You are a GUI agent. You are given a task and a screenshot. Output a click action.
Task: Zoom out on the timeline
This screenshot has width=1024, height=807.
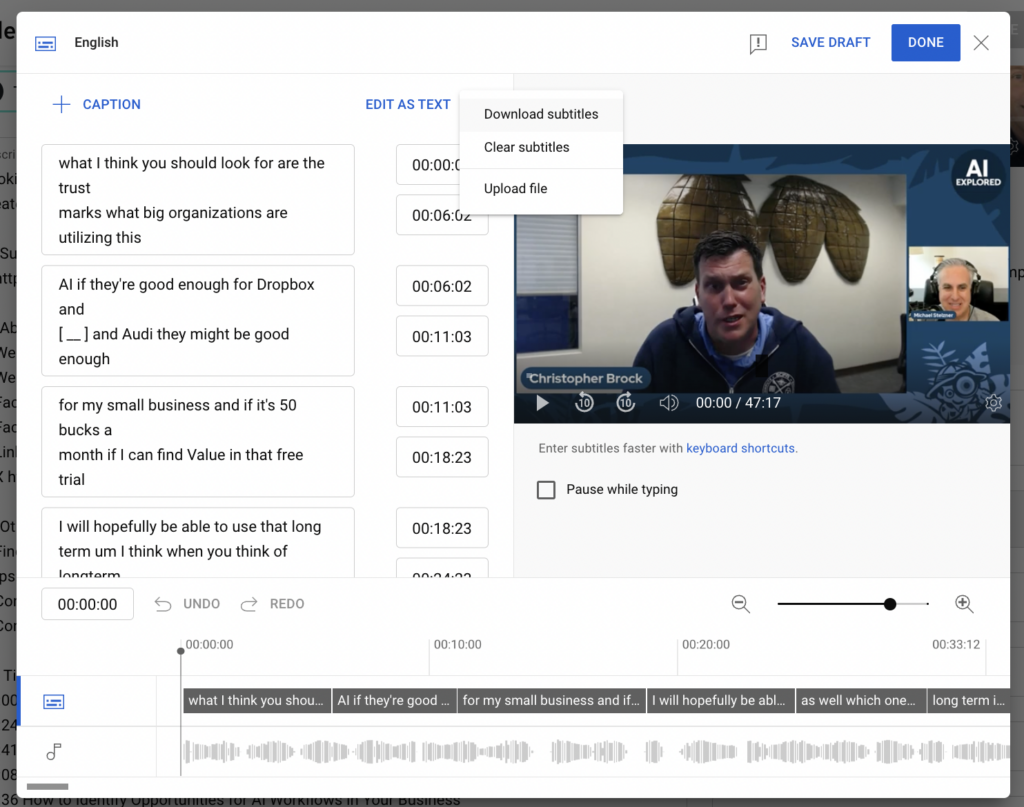click(741, 604)
